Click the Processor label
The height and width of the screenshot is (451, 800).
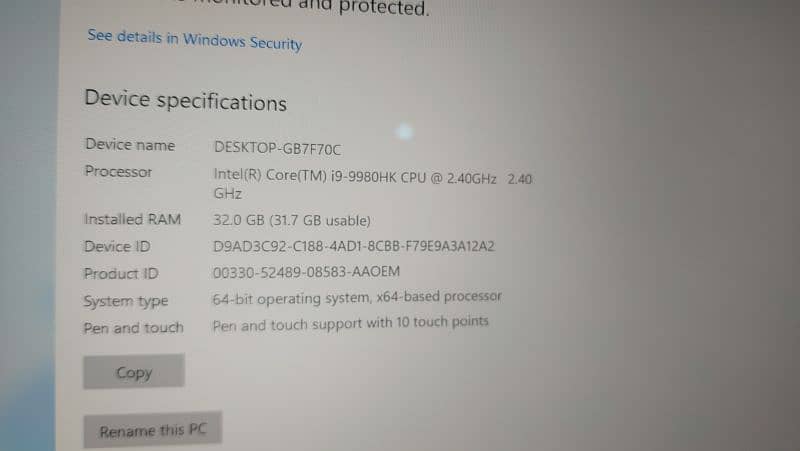(118, 171)
